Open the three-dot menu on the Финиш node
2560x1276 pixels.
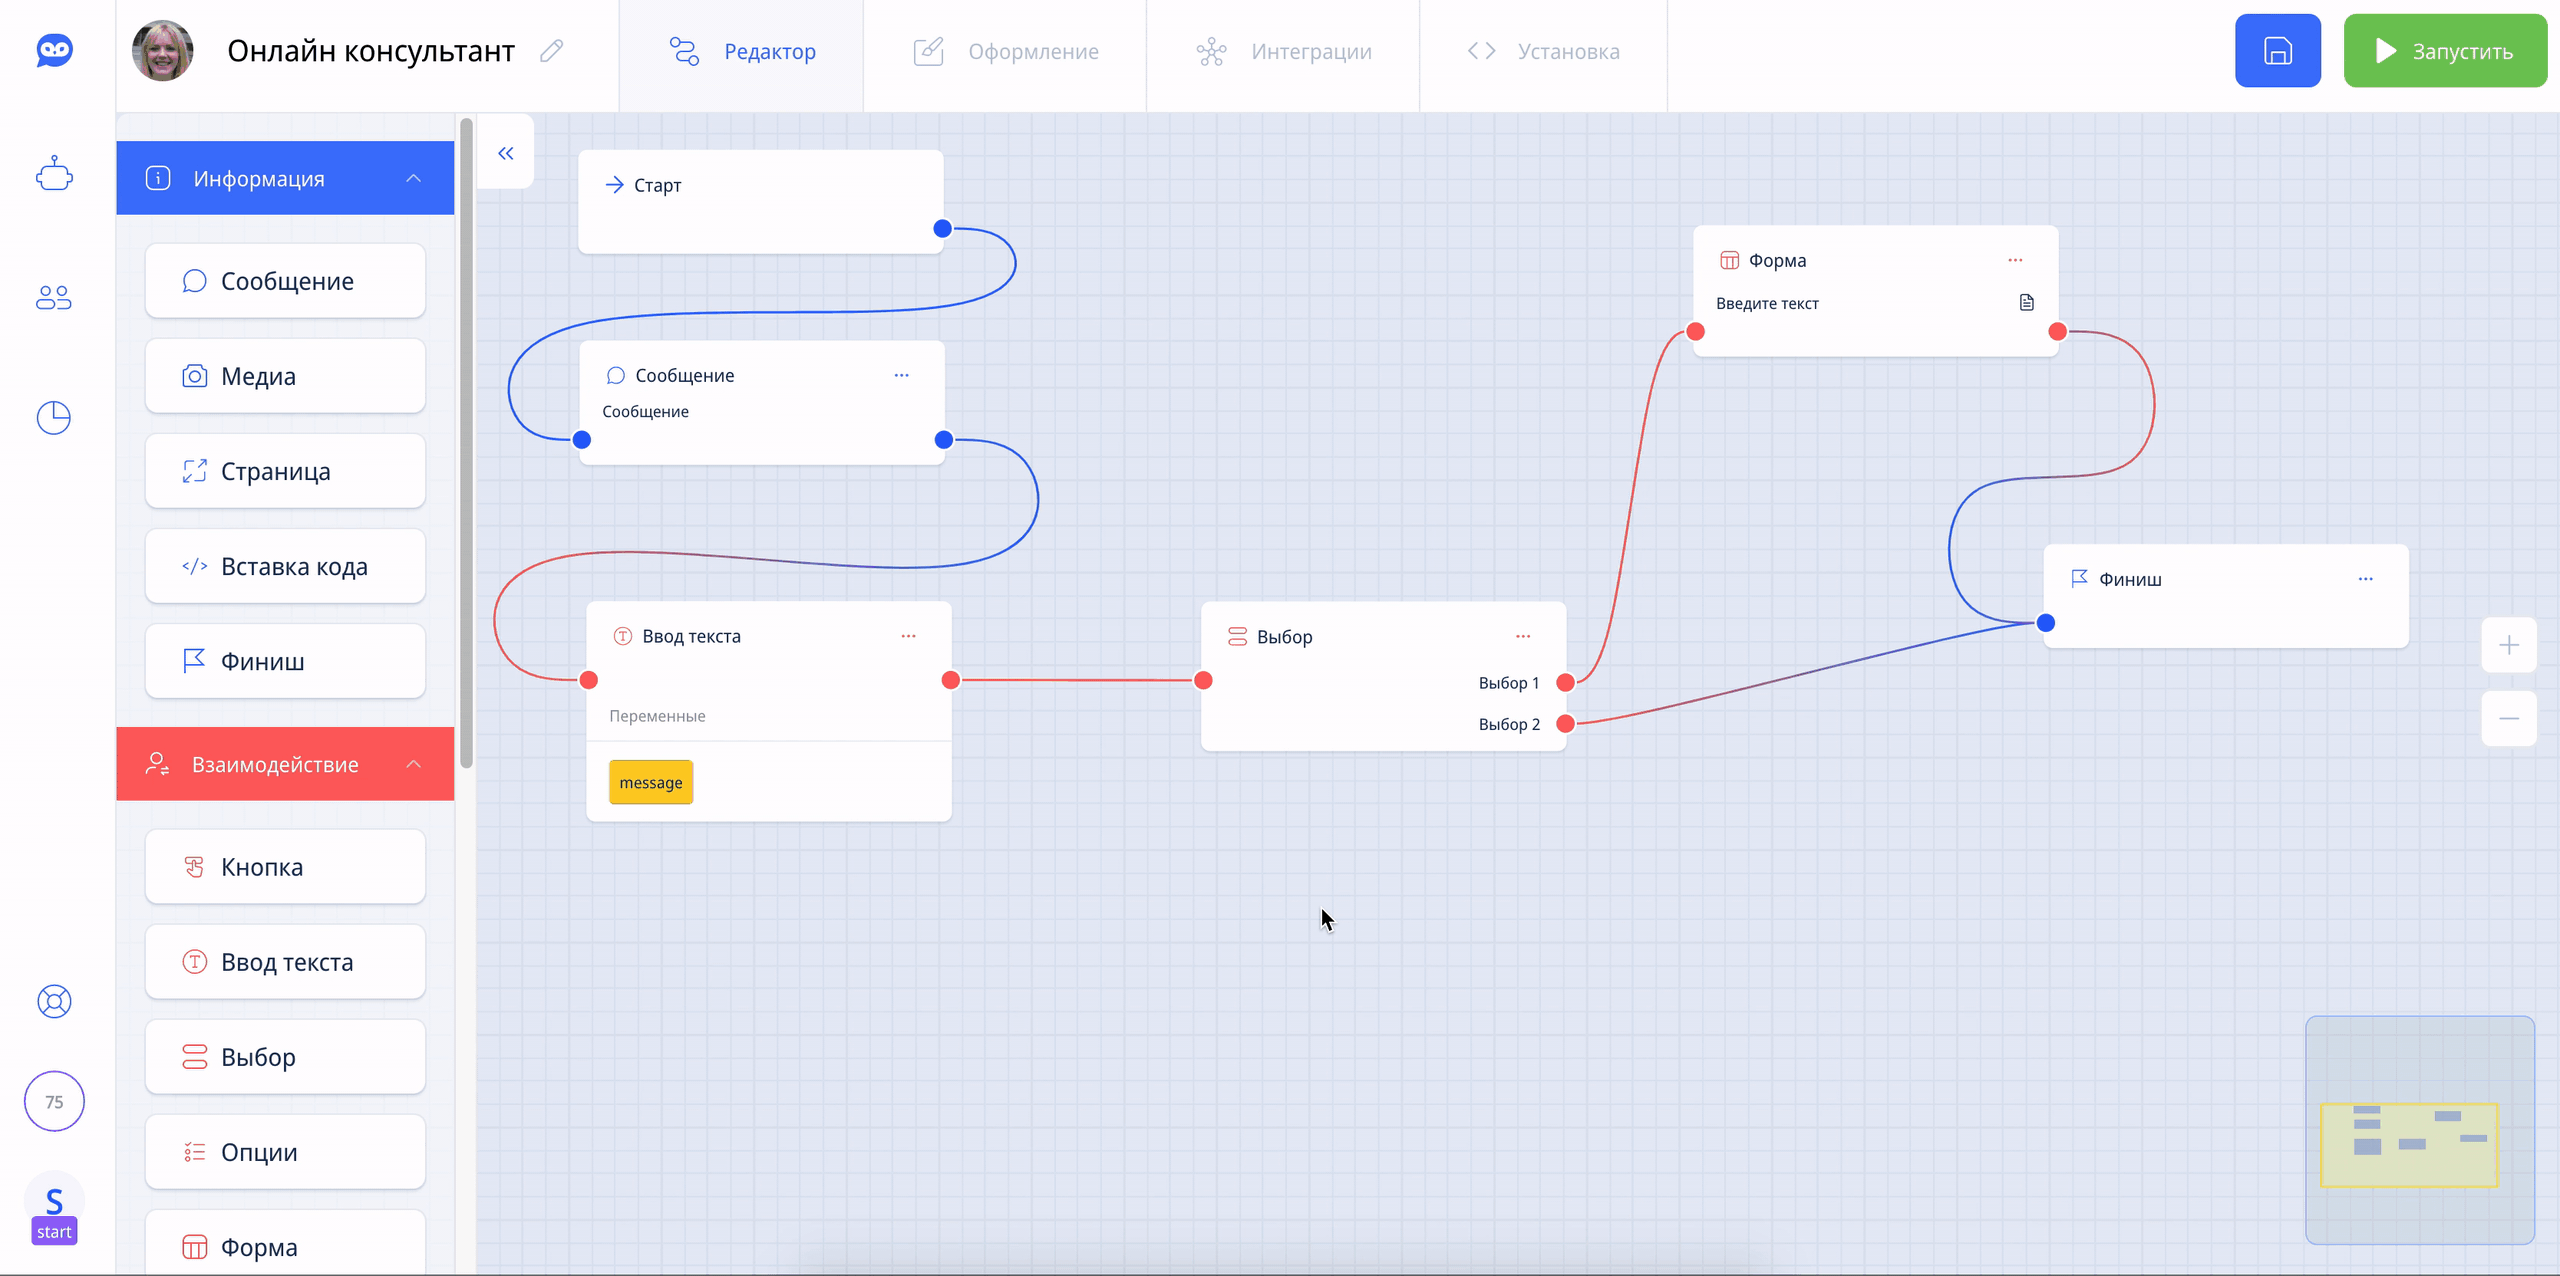[2365, 579]
